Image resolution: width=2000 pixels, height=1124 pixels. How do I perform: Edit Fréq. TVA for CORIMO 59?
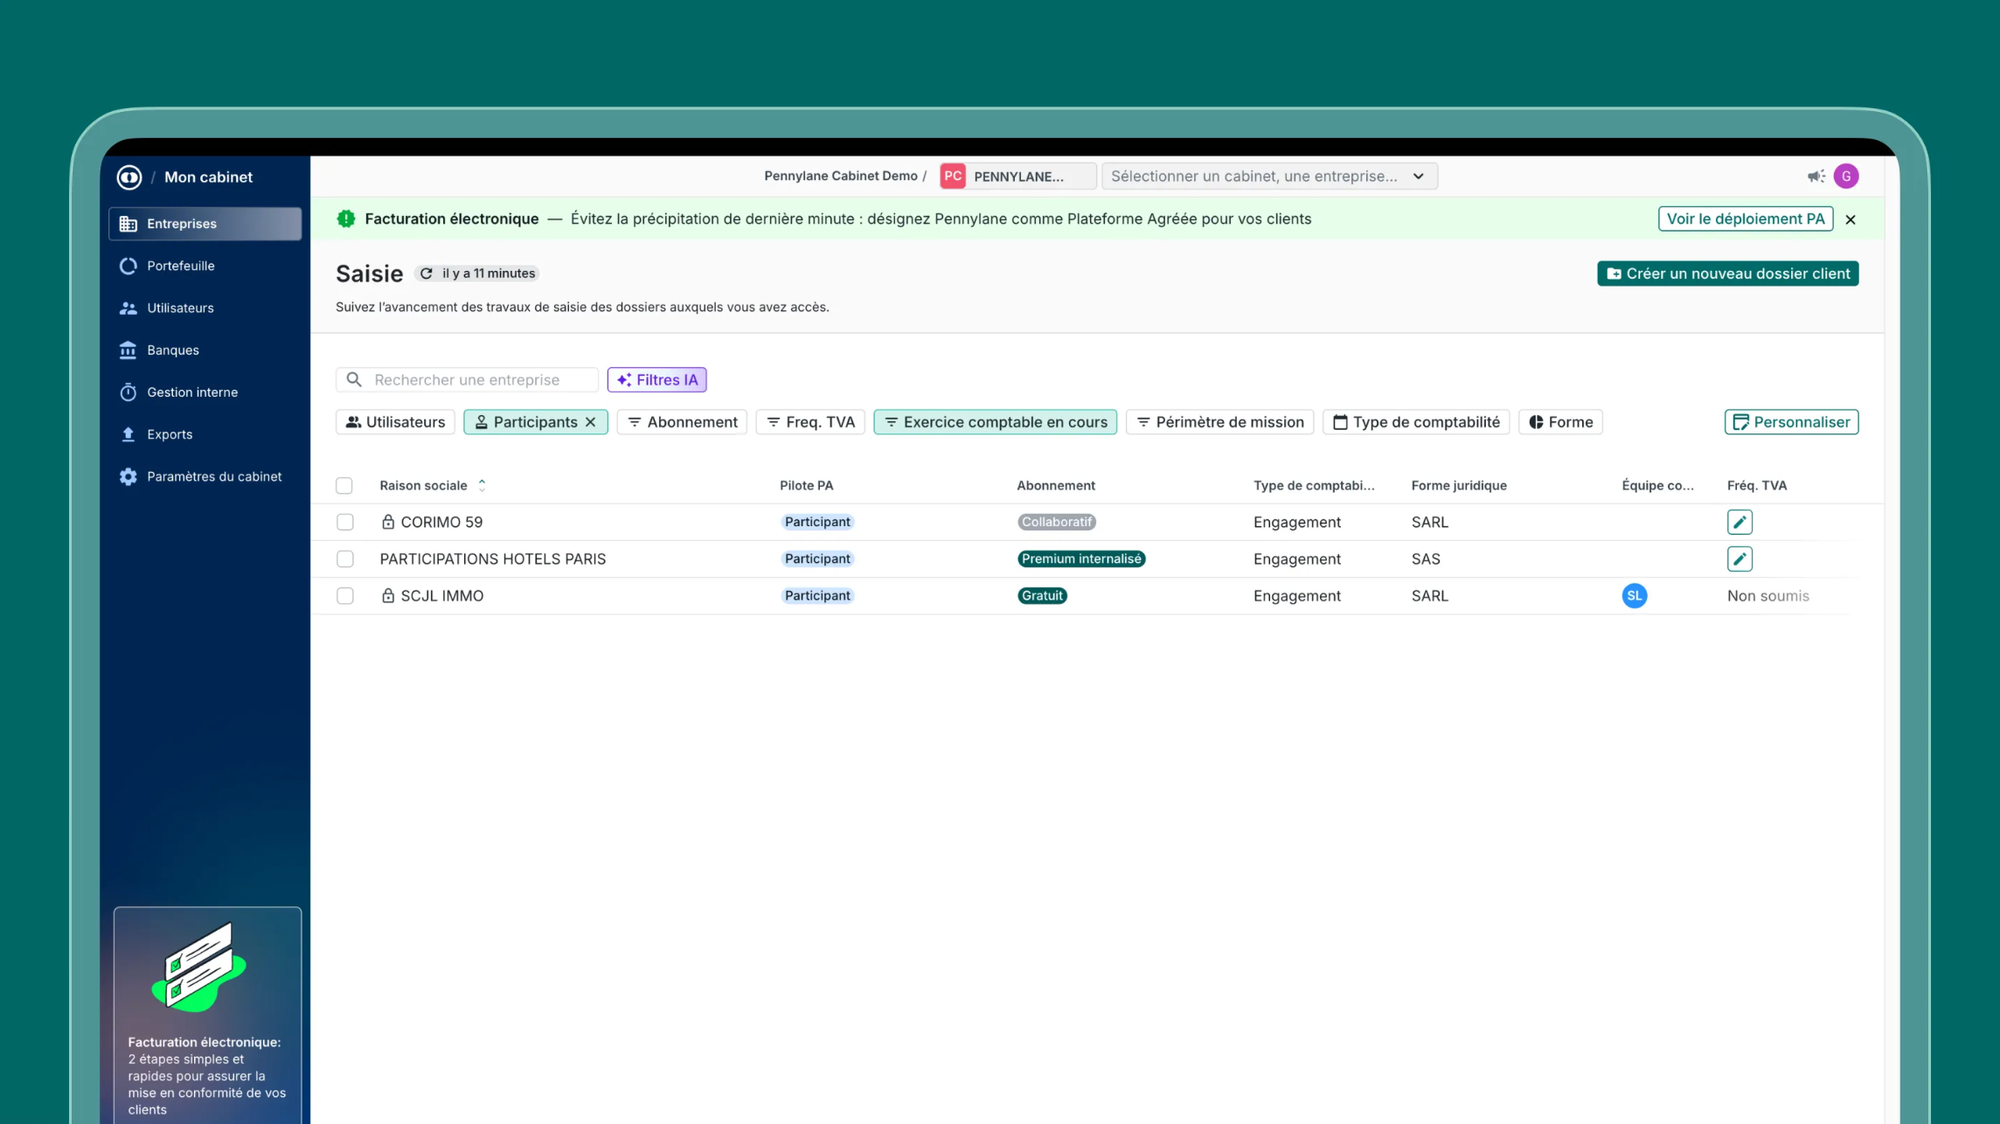[1739, 522]
